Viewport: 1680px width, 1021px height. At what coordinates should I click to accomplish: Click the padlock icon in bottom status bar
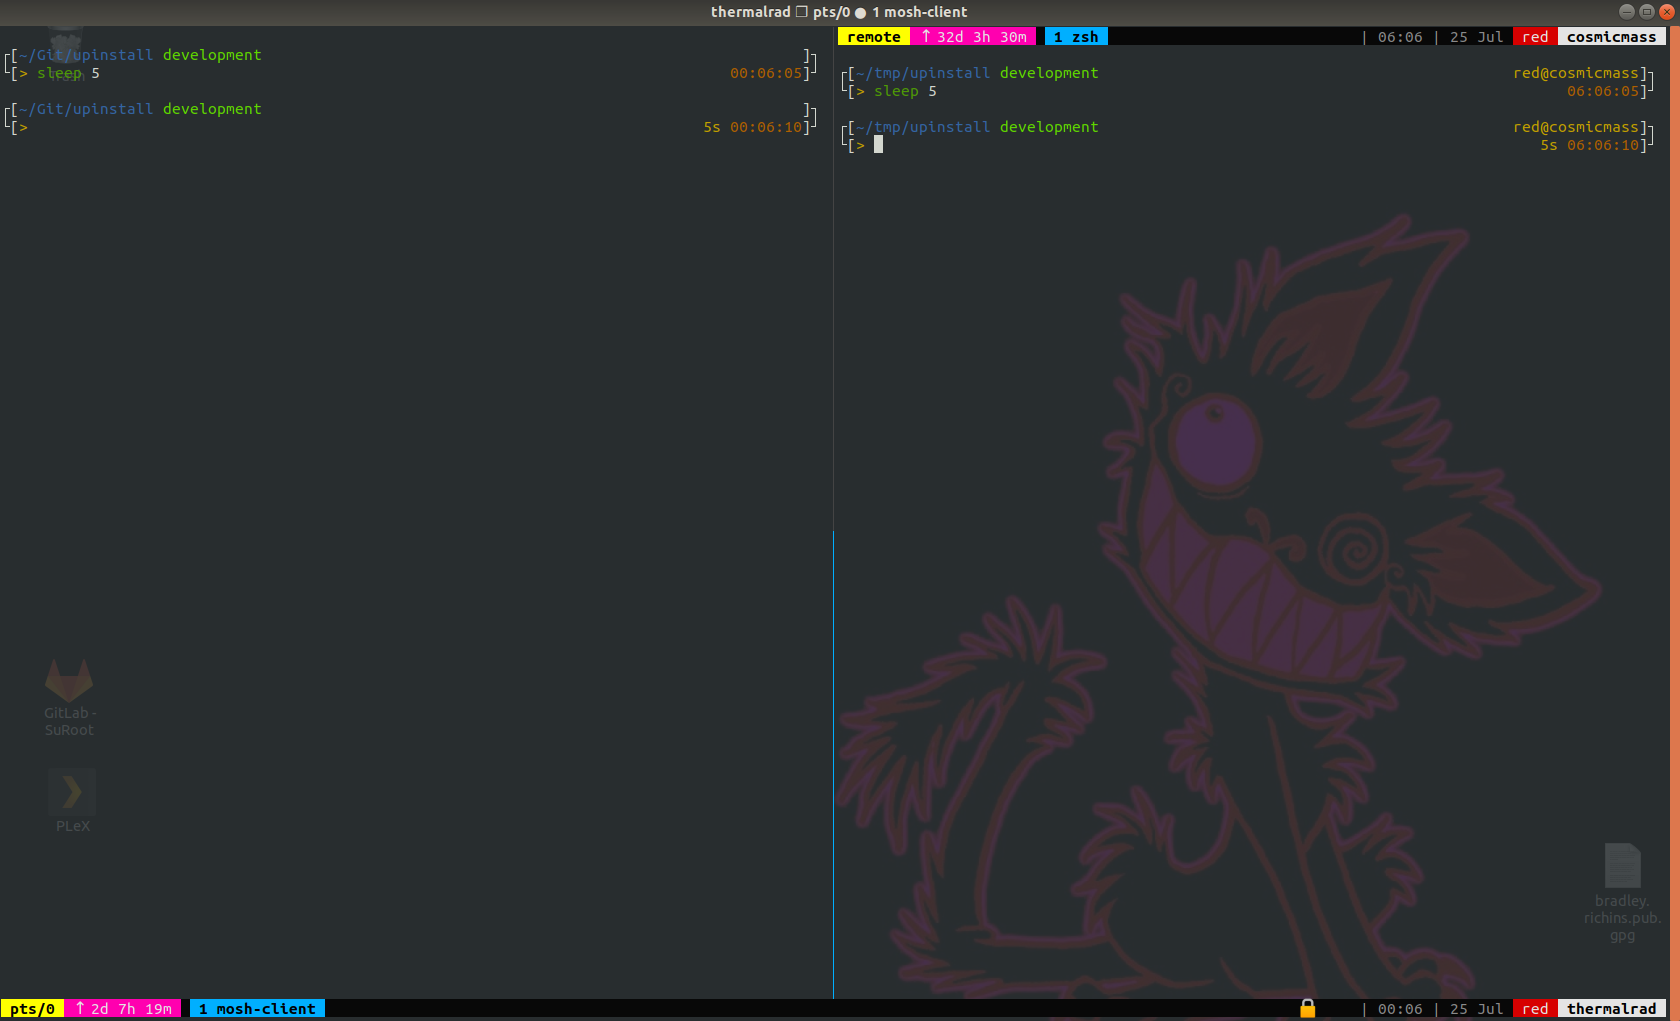1307,1008
